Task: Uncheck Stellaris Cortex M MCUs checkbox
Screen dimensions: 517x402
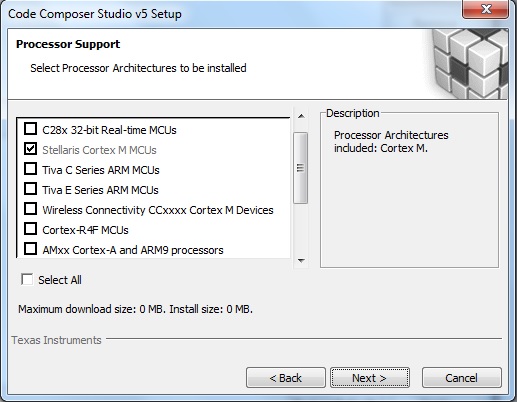Action: coord(30,149)
